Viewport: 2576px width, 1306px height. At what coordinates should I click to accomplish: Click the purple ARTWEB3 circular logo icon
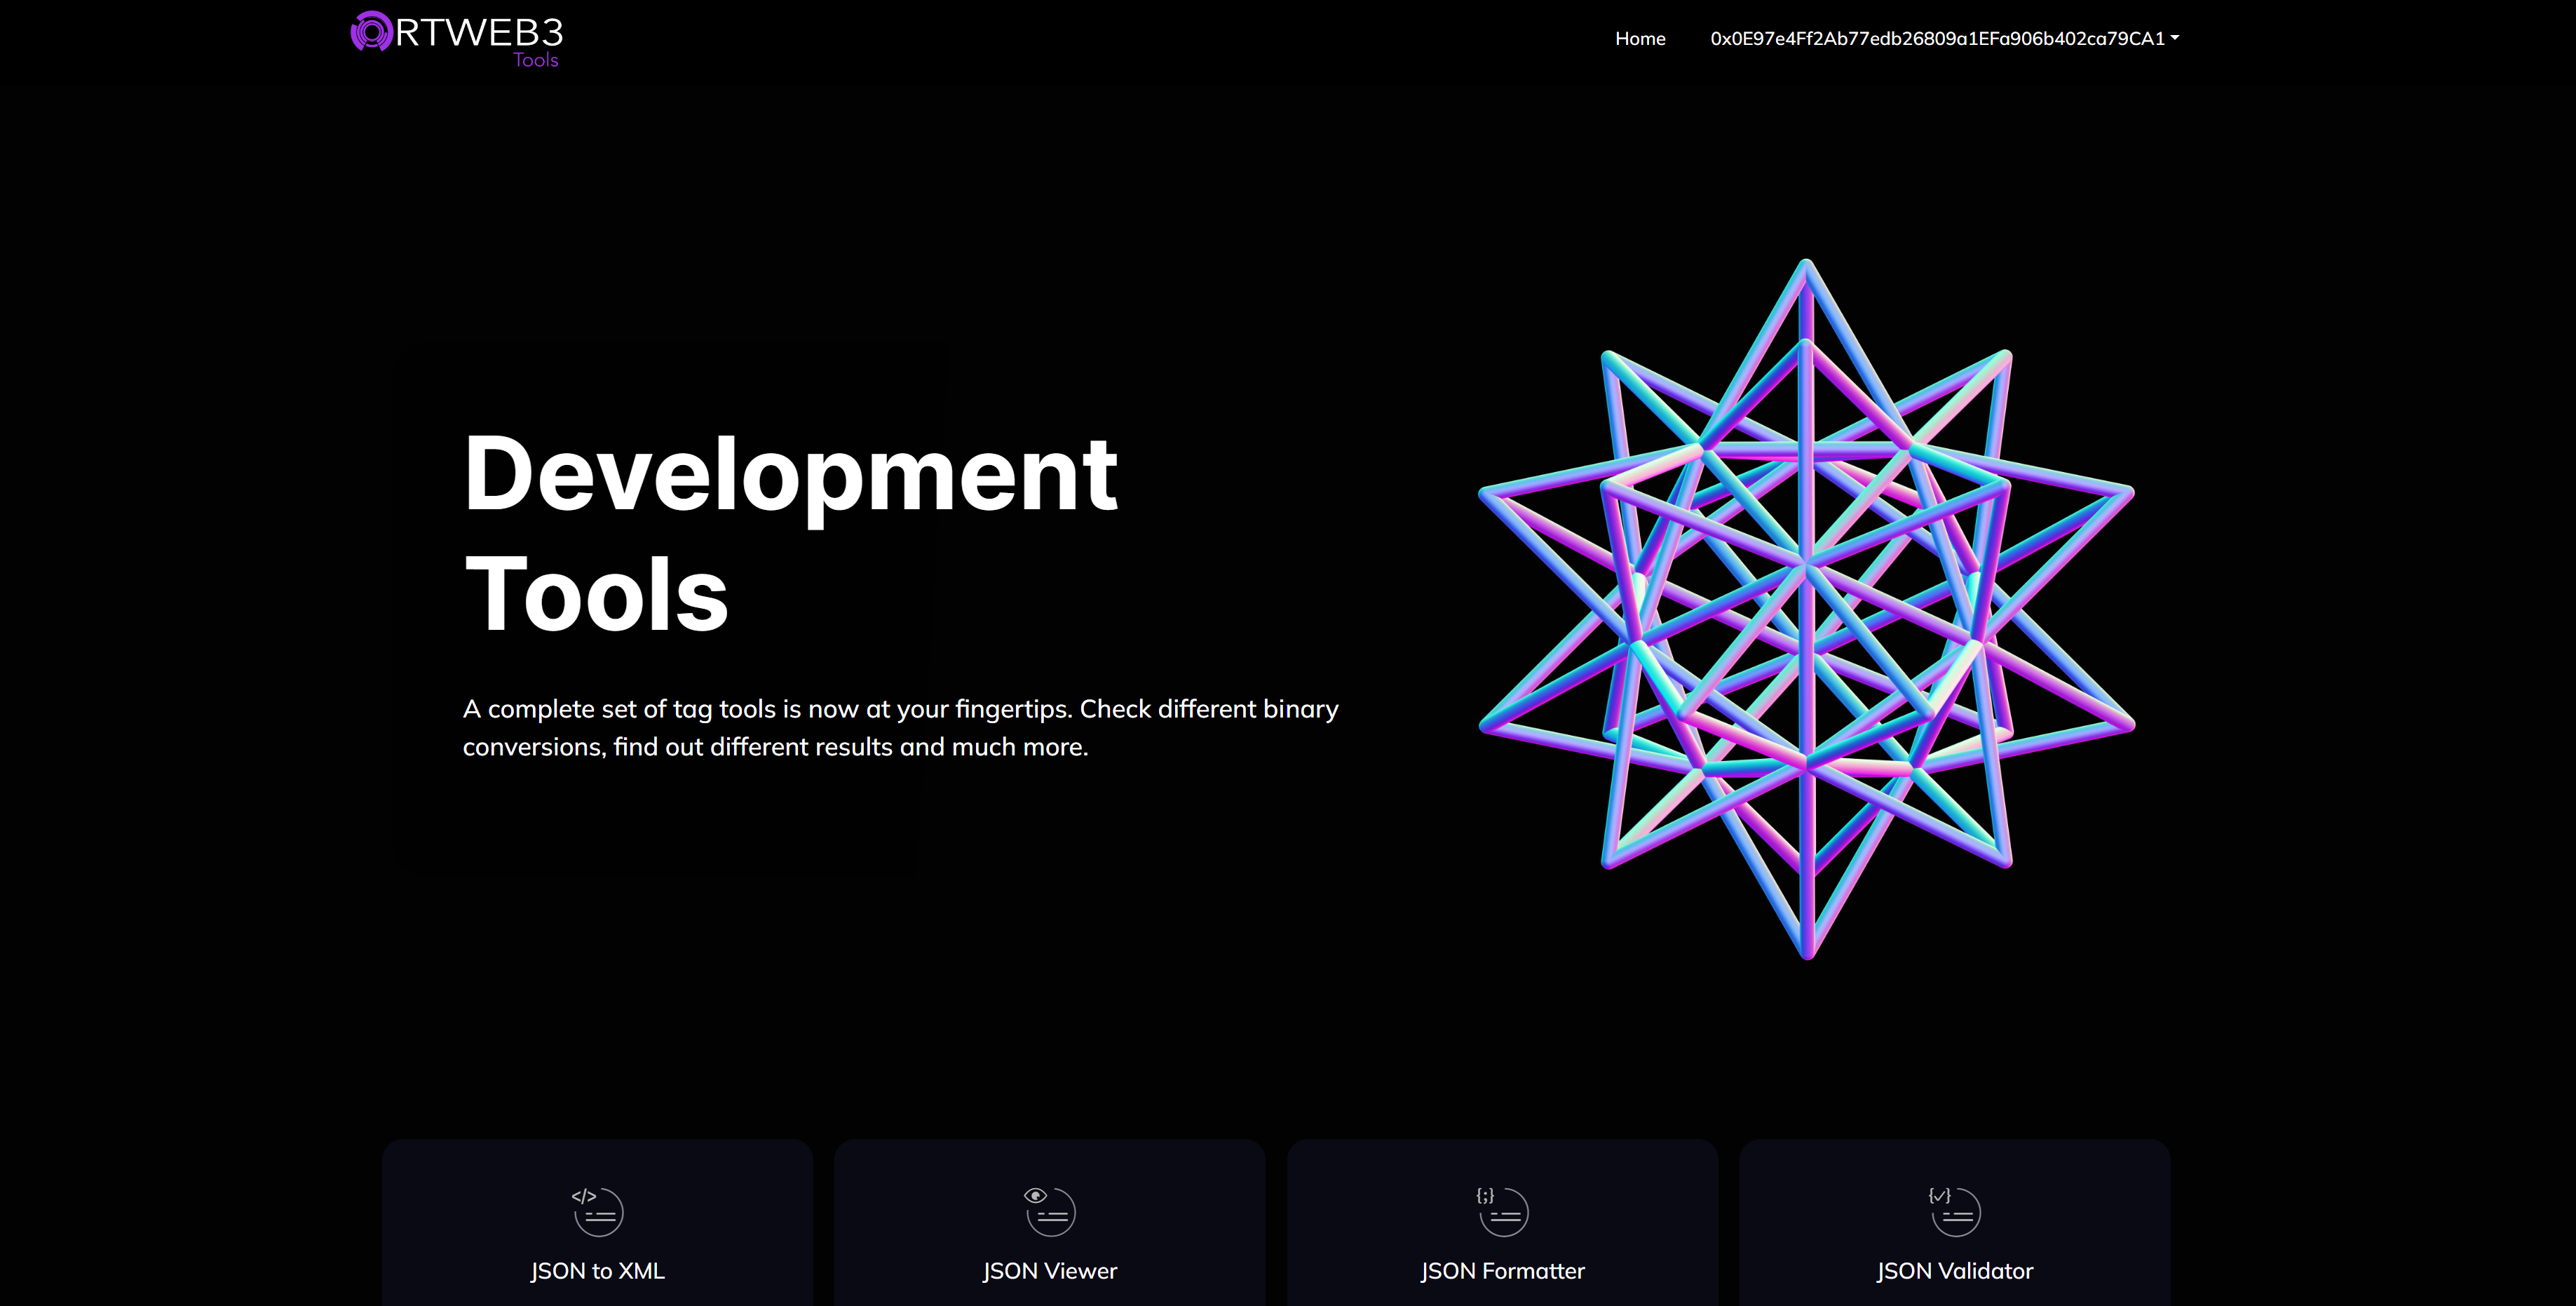click(x=371, y=32)
